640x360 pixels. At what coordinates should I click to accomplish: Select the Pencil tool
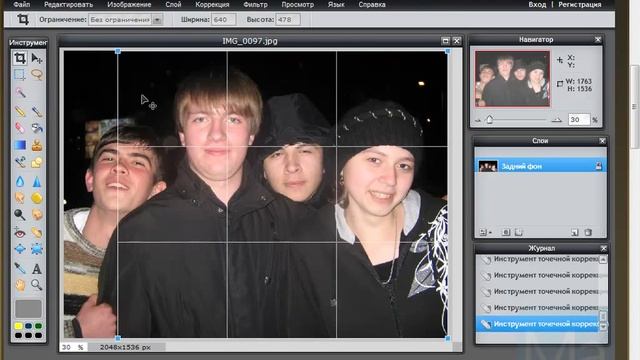coord(20,111)
